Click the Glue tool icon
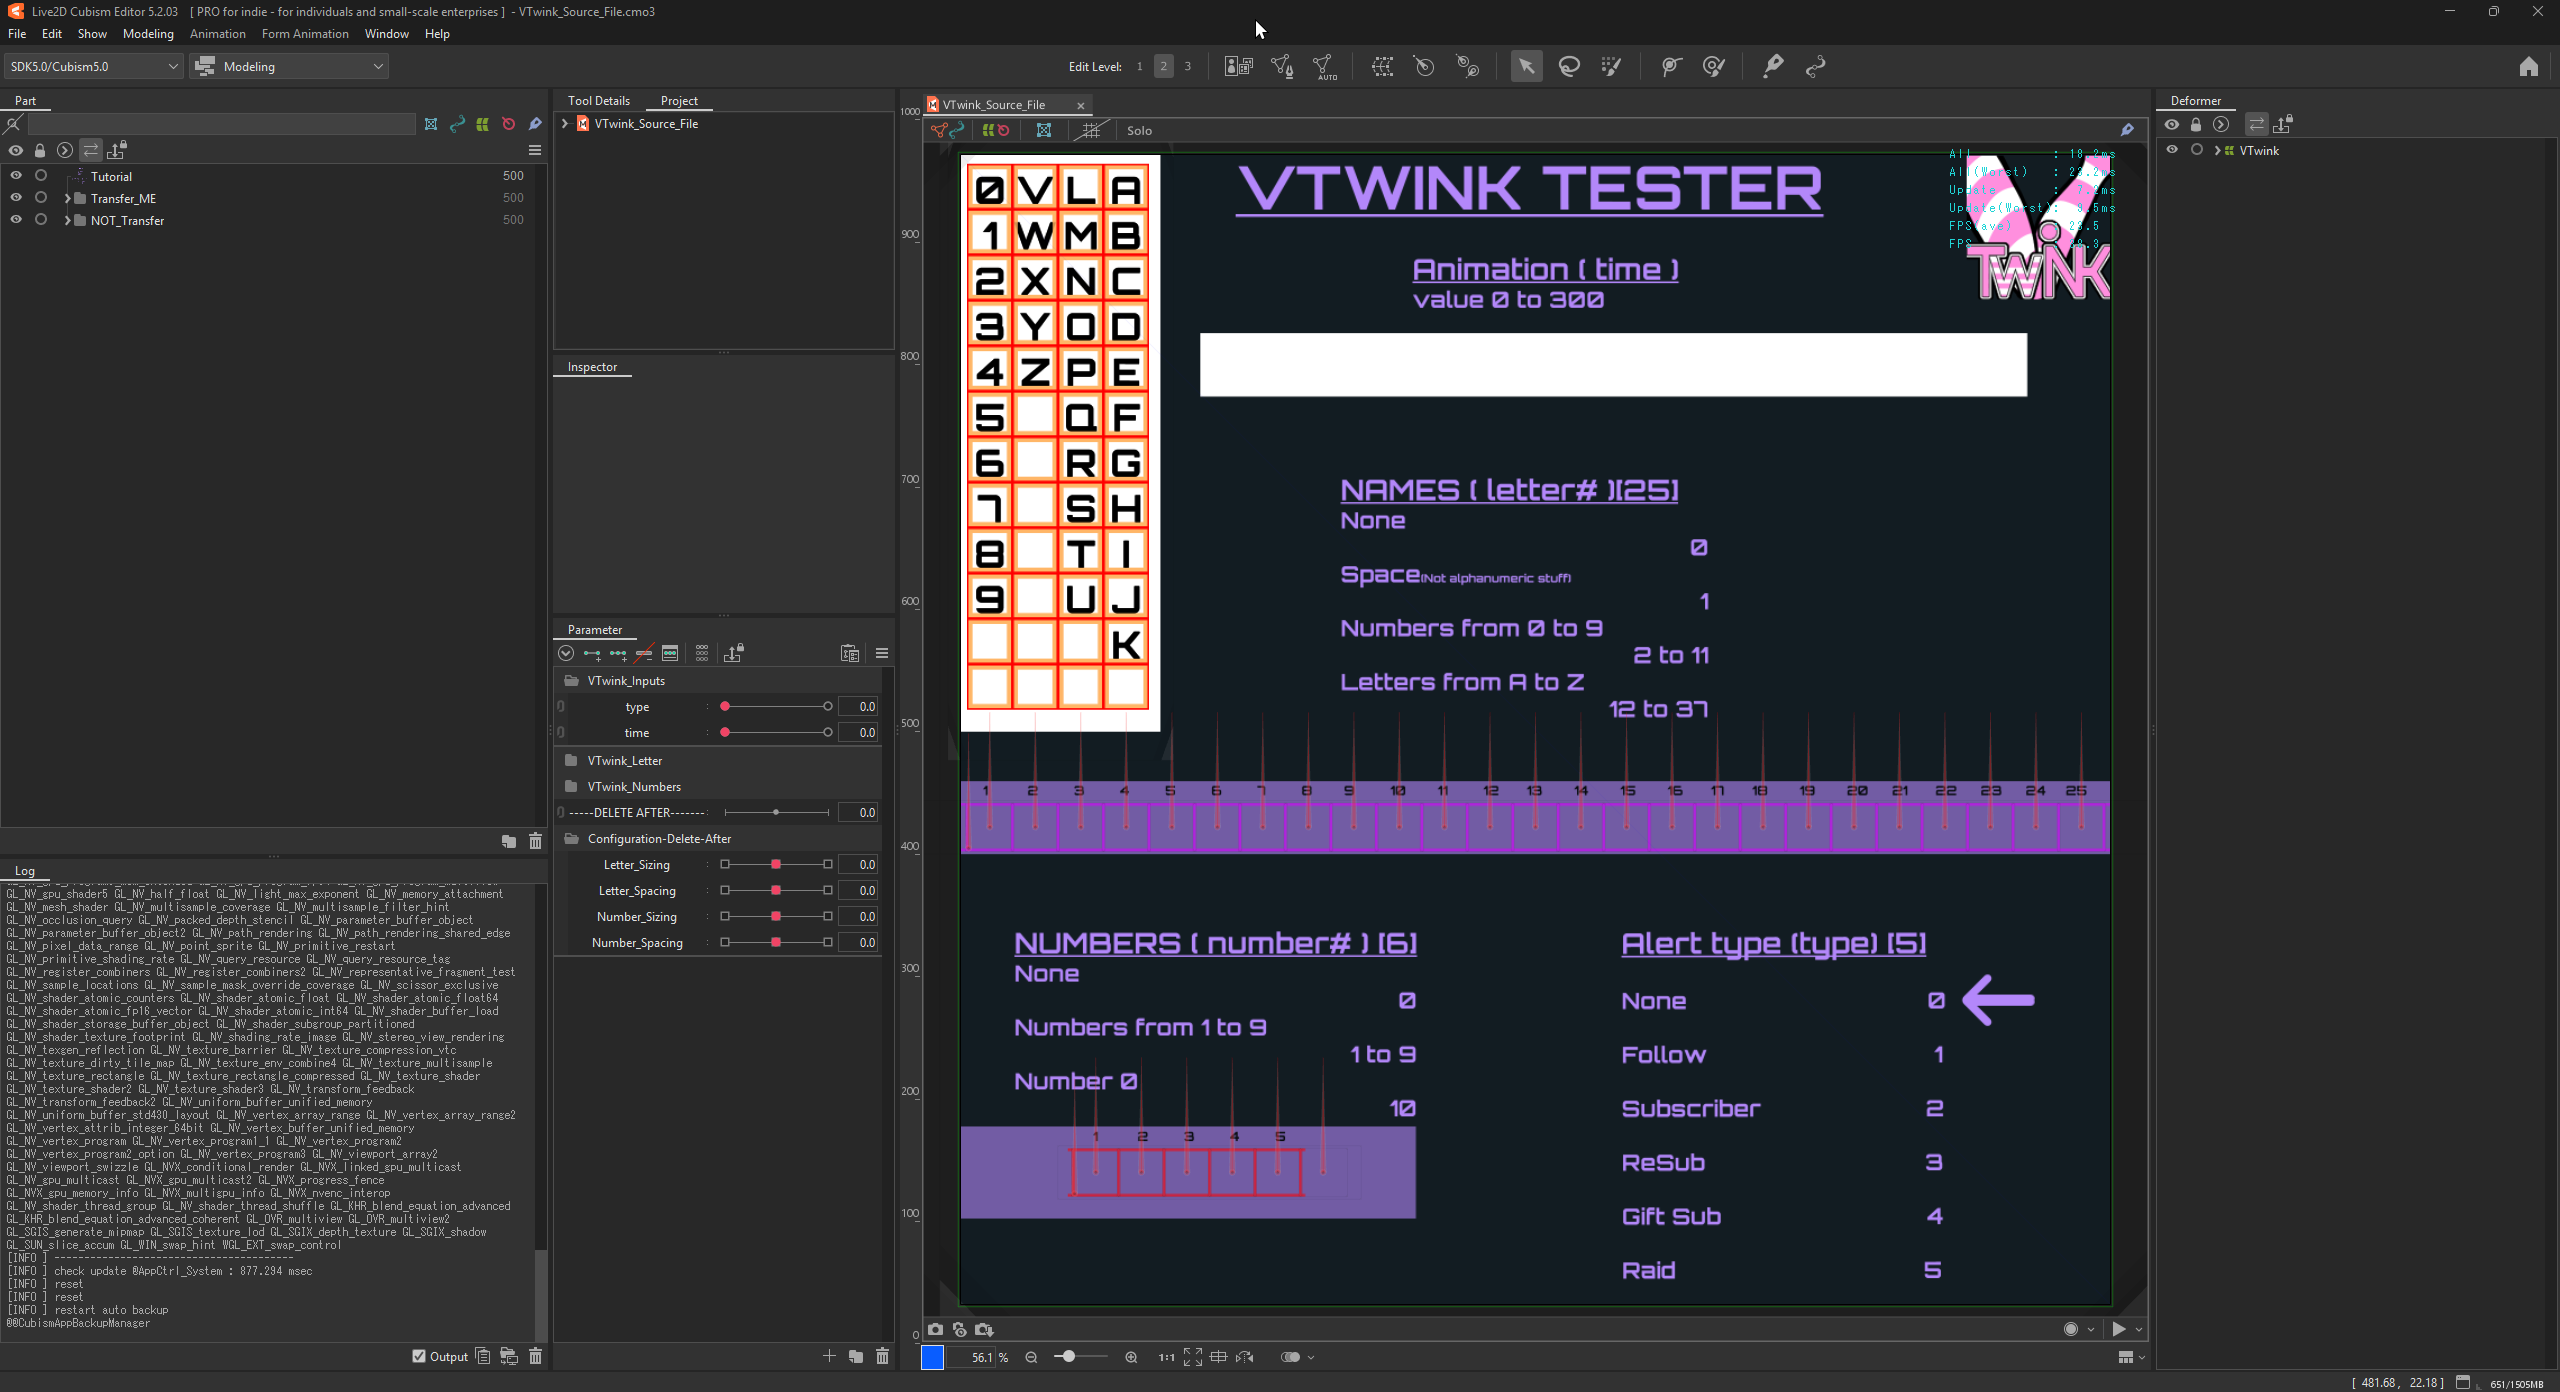 [x=1773, y=66]
